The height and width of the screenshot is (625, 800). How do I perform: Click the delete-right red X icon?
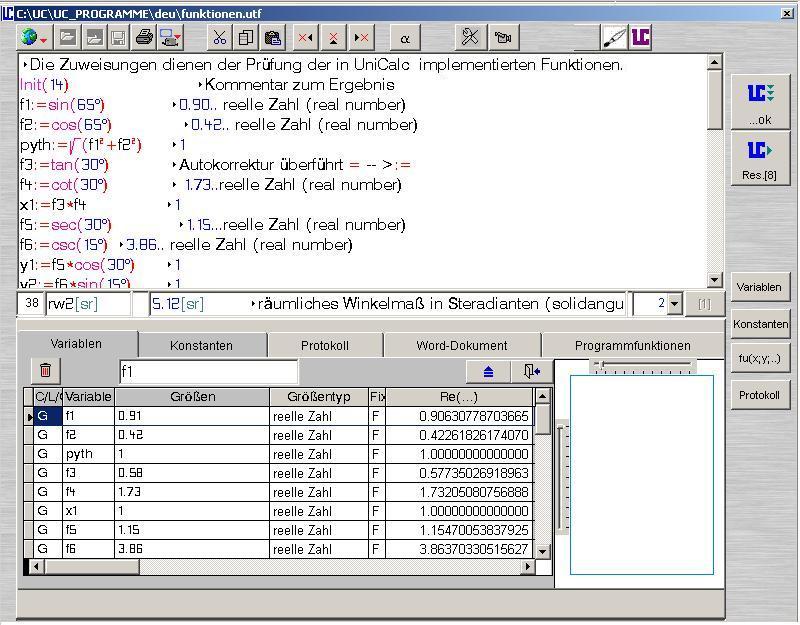(x=361, y=37)
